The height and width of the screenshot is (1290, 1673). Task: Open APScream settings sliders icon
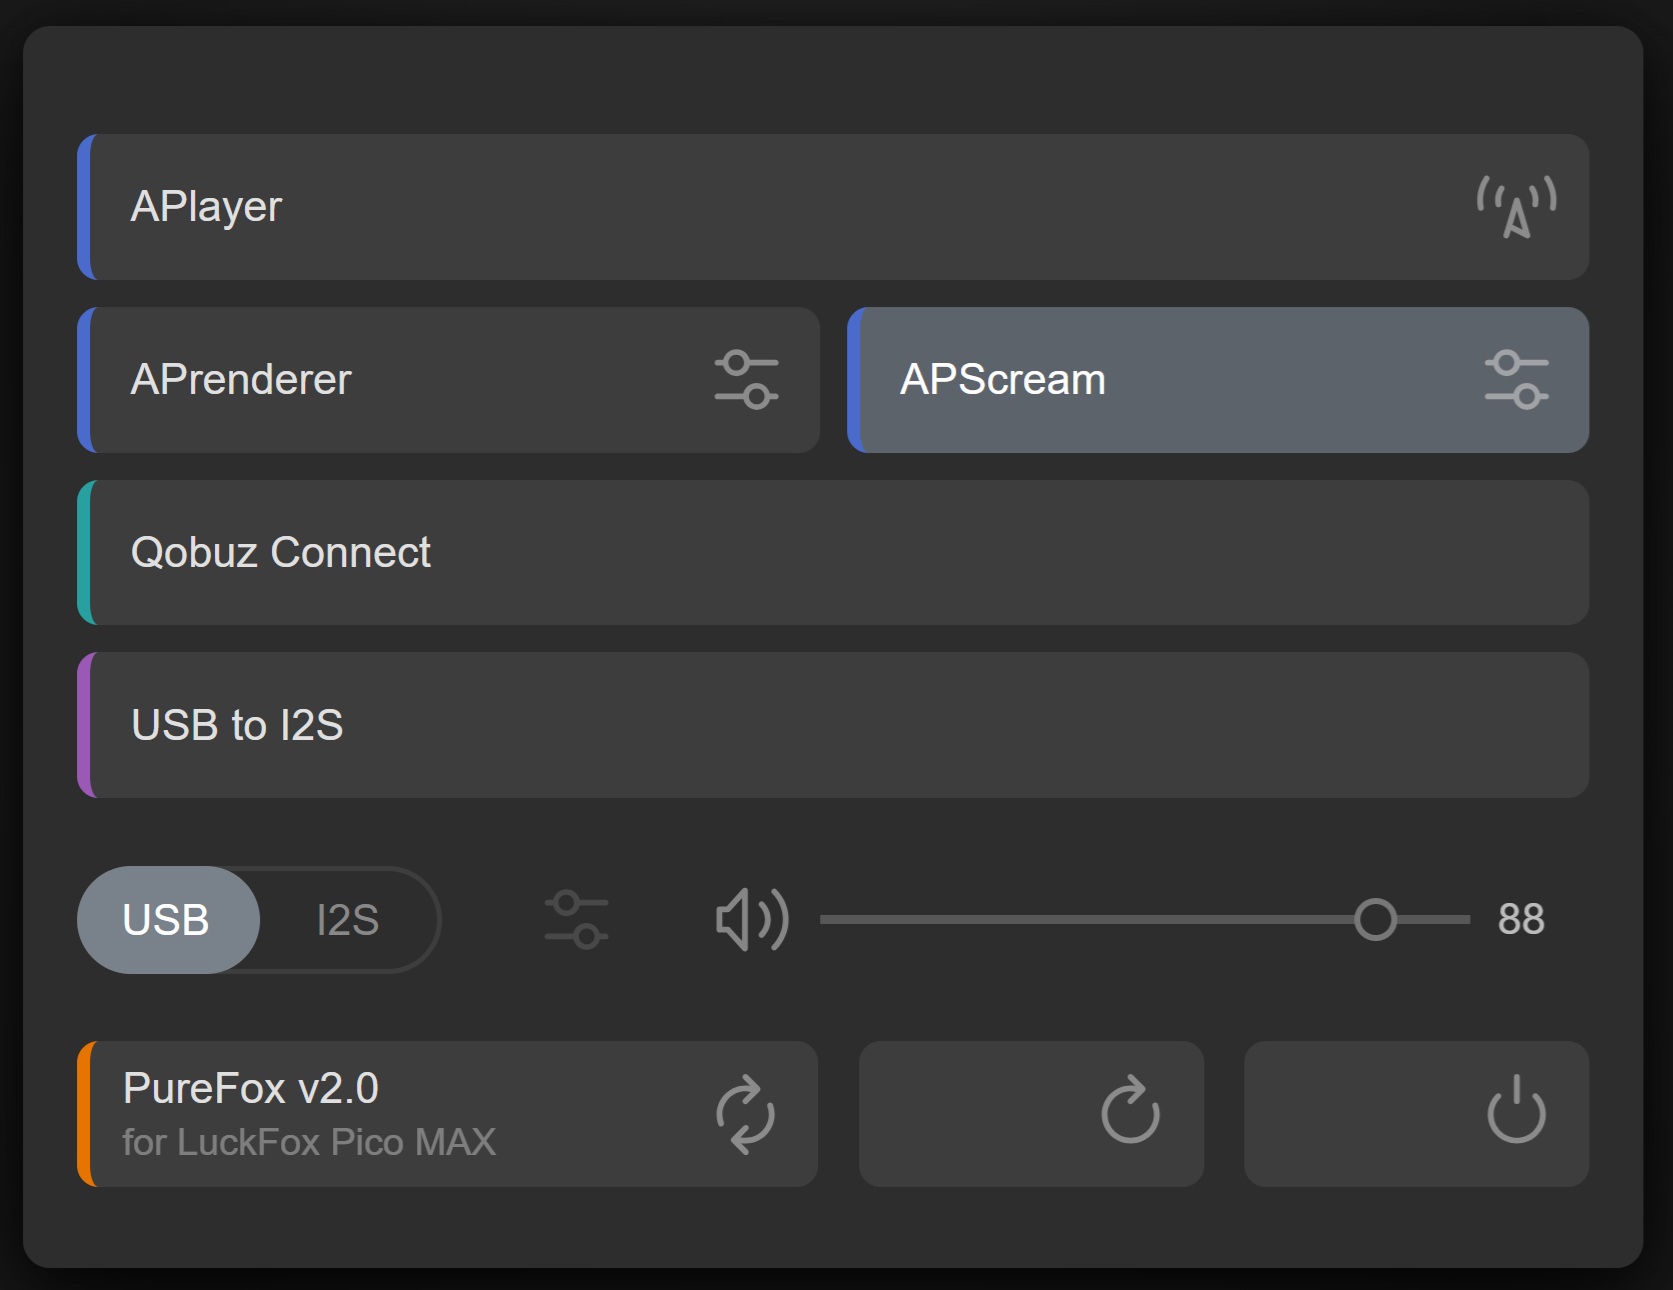[x=1516, y=380]
